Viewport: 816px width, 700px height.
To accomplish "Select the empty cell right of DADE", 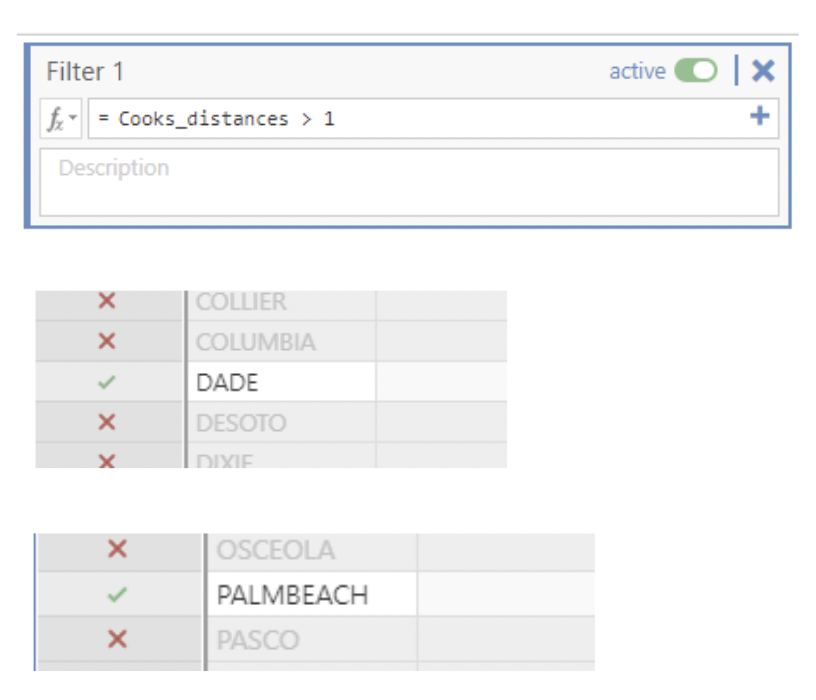I will [440, 382].
